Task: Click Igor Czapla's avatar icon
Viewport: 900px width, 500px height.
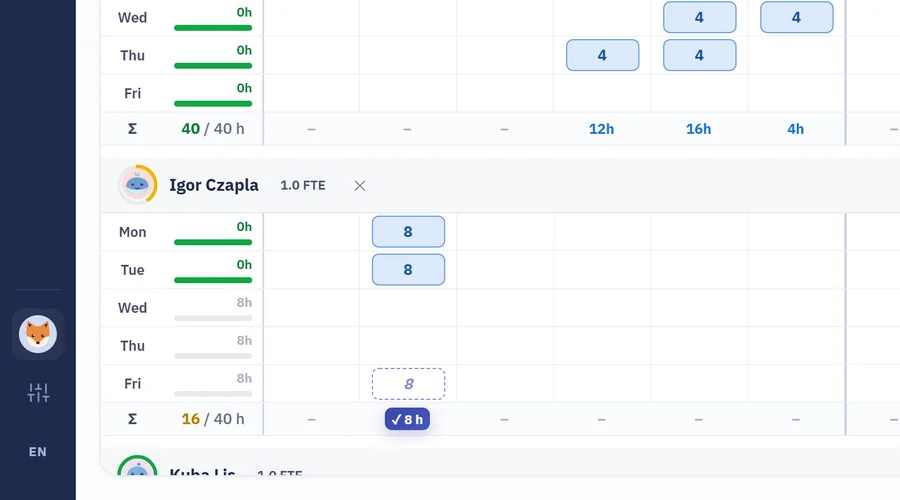Action: pos(137,185)
